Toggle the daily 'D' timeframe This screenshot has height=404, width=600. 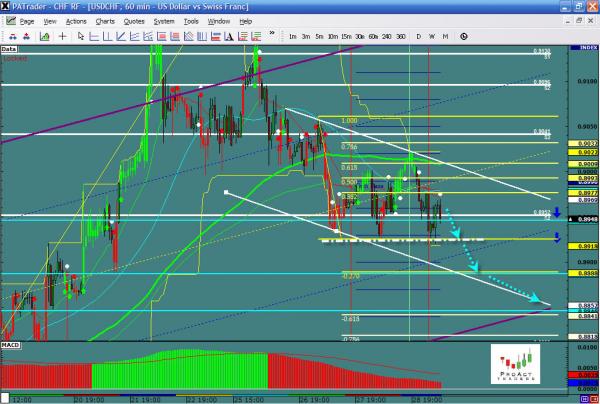(x=418, y=36)
